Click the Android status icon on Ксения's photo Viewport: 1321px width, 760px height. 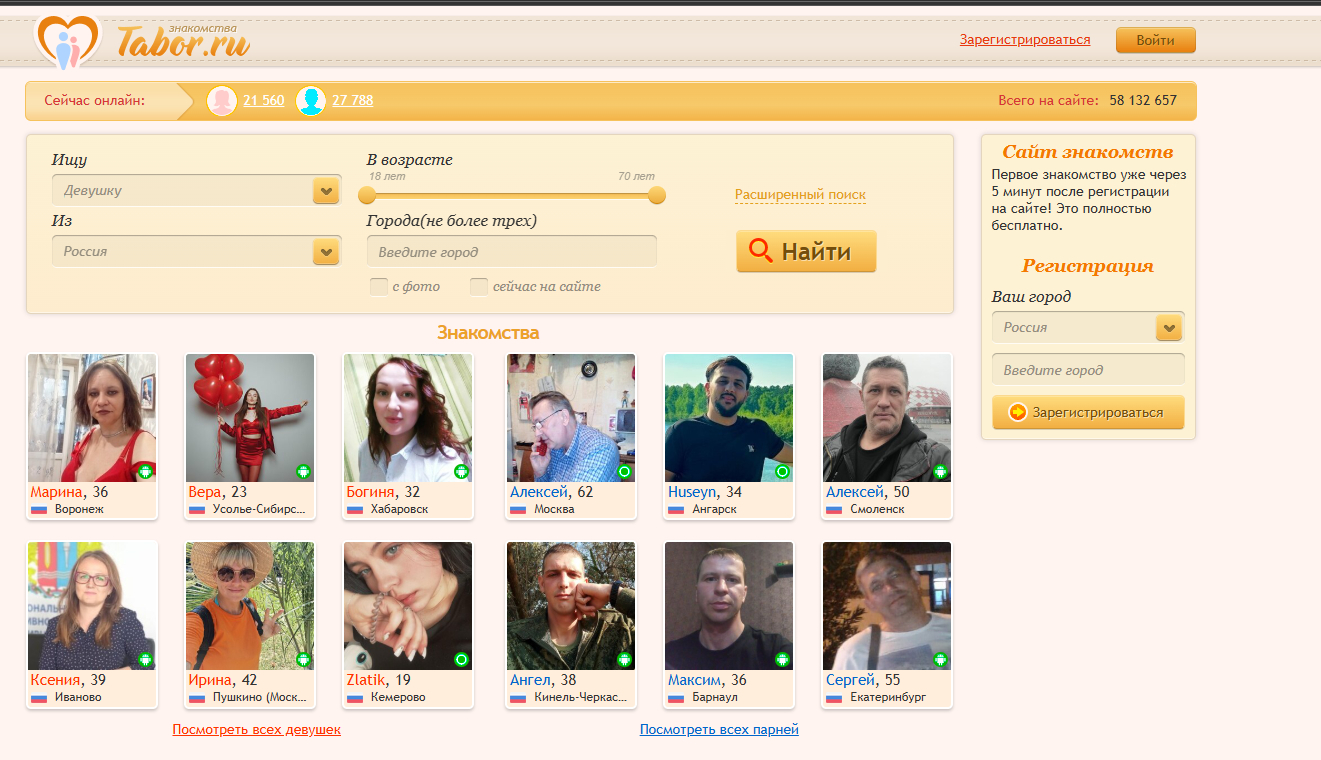[145, 659]
